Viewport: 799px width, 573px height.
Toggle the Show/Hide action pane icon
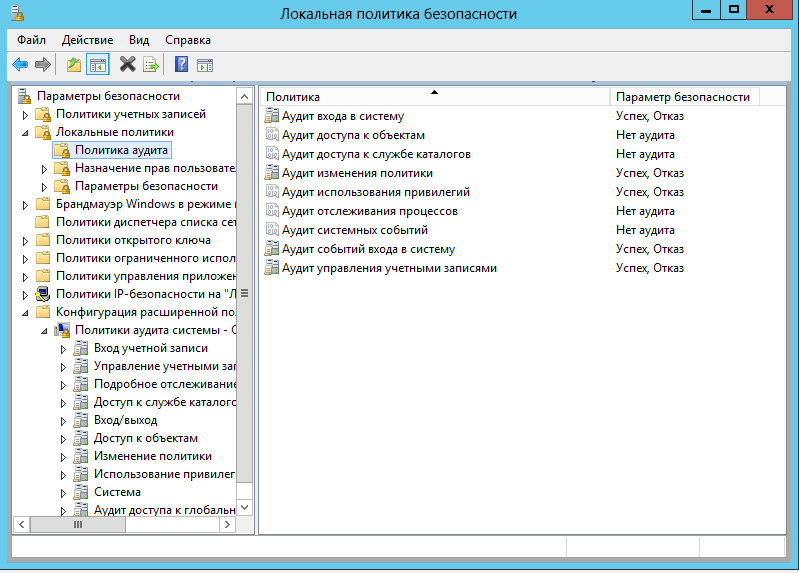click(x=205, y=65)
